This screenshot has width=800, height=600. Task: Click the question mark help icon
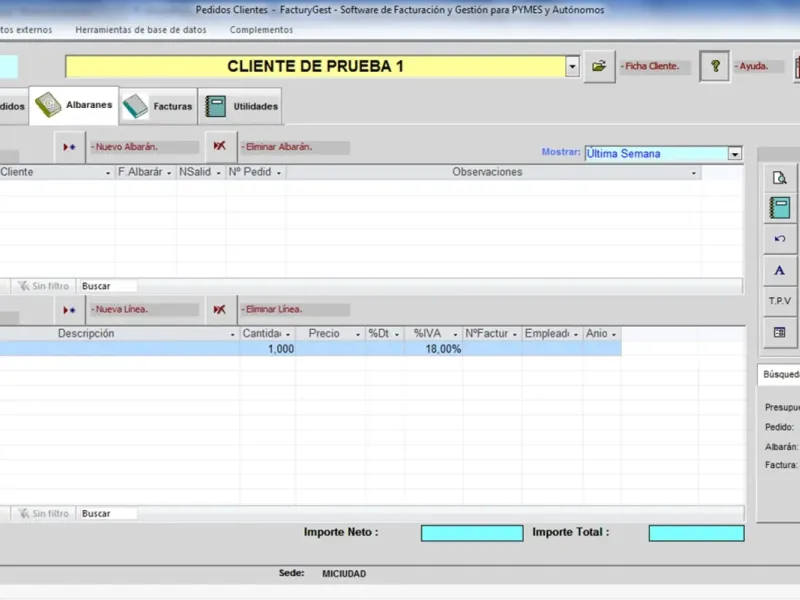[714, 66]
